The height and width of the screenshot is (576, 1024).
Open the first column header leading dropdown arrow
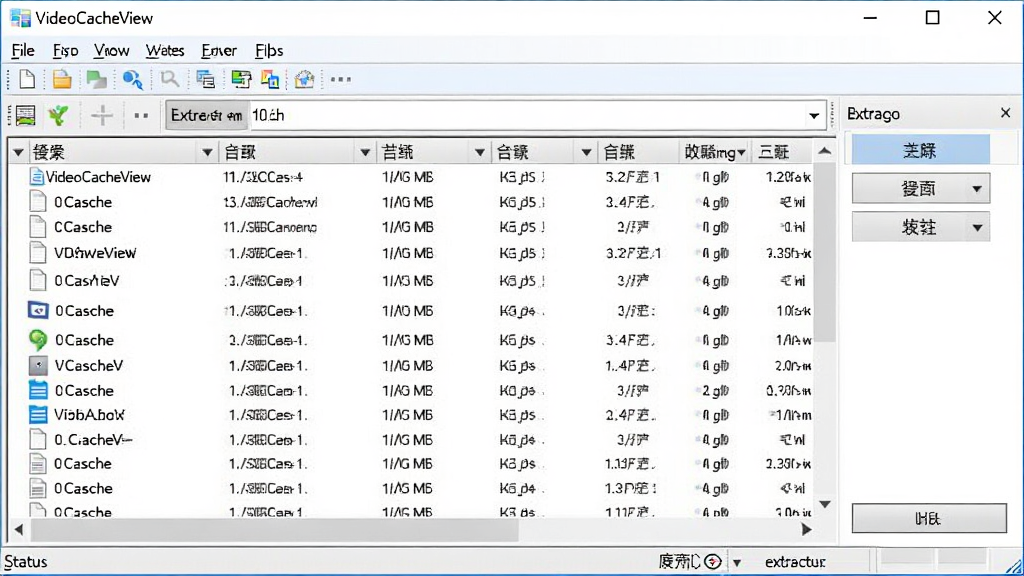18,153
